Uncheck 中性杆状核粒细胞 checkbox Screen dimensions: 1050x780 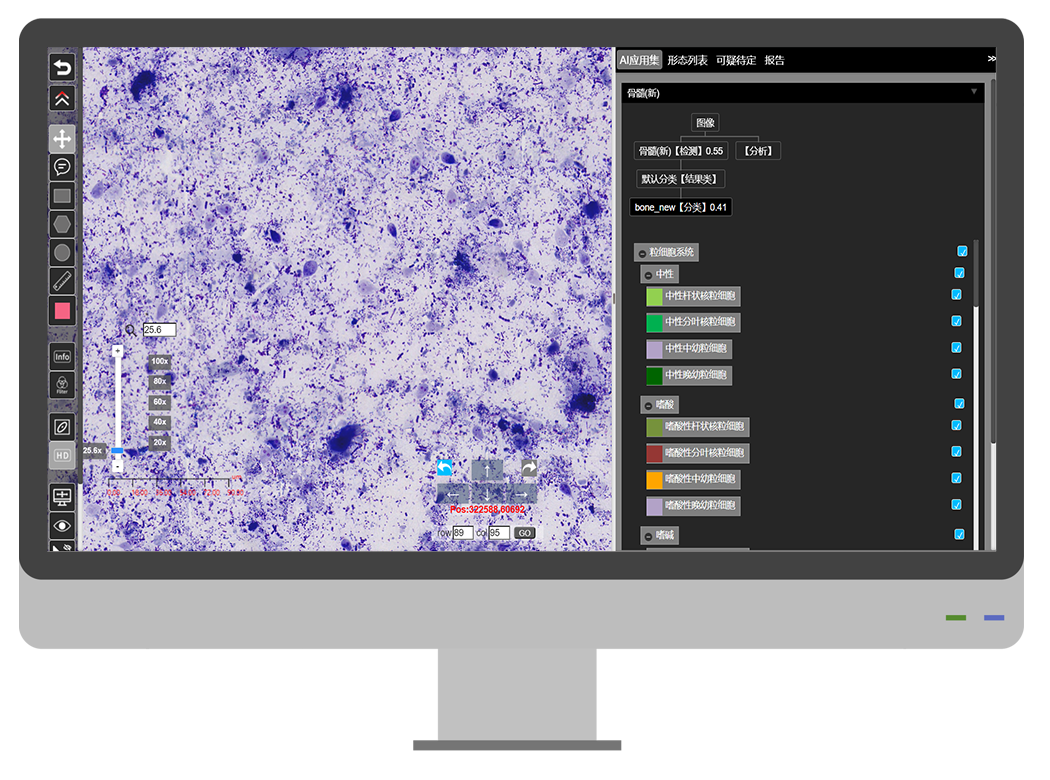[956, 295]
